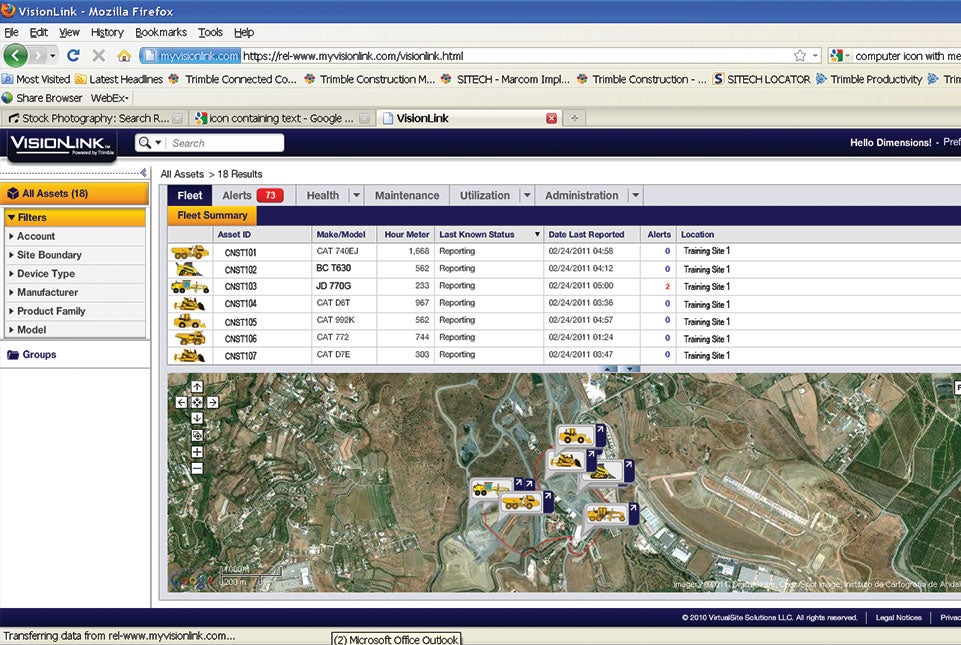Click the Share Browser toolbar item
Viewport: 961px width, 645px height.
[x=42, y=98]
